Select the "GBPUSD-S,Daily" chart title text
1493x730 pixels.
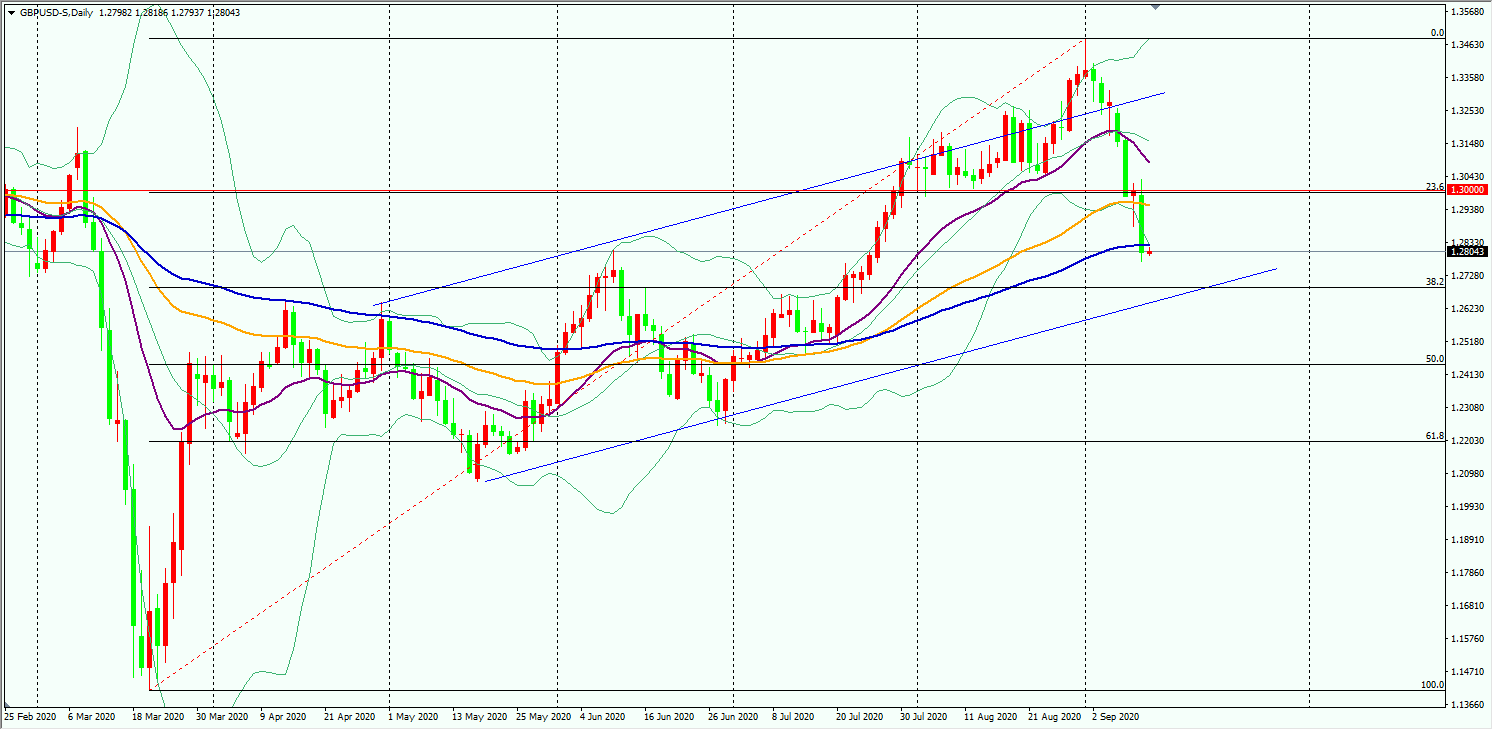pos(57,12)
